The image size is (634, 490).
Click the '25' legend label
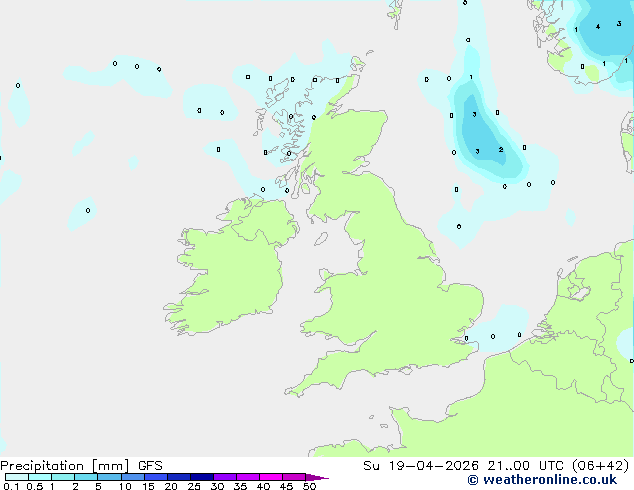194,486
